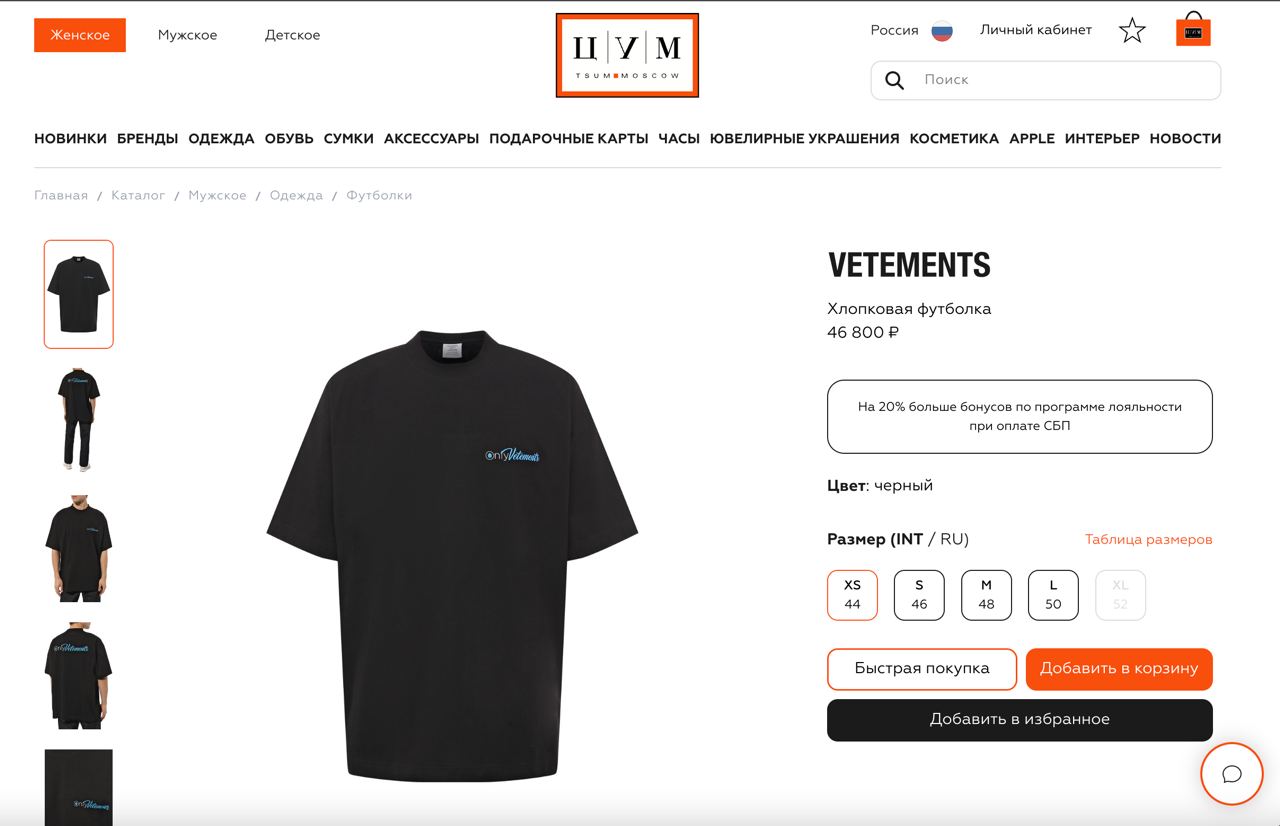Click the Russian flag icon
The image size is (1280, 826).
(942, 31)
